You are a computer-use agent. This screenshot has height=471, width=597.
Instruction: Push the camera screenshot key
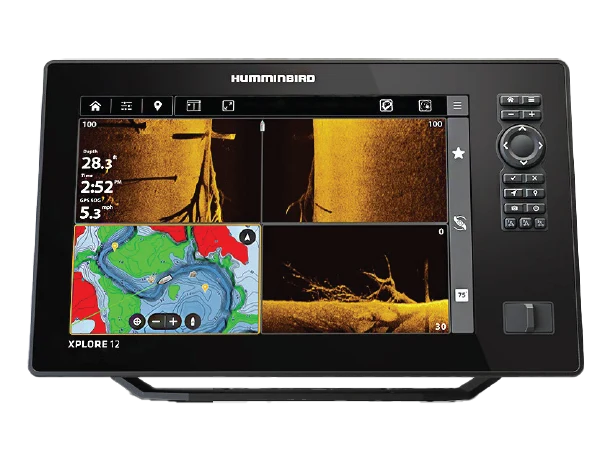pos(514,208)
